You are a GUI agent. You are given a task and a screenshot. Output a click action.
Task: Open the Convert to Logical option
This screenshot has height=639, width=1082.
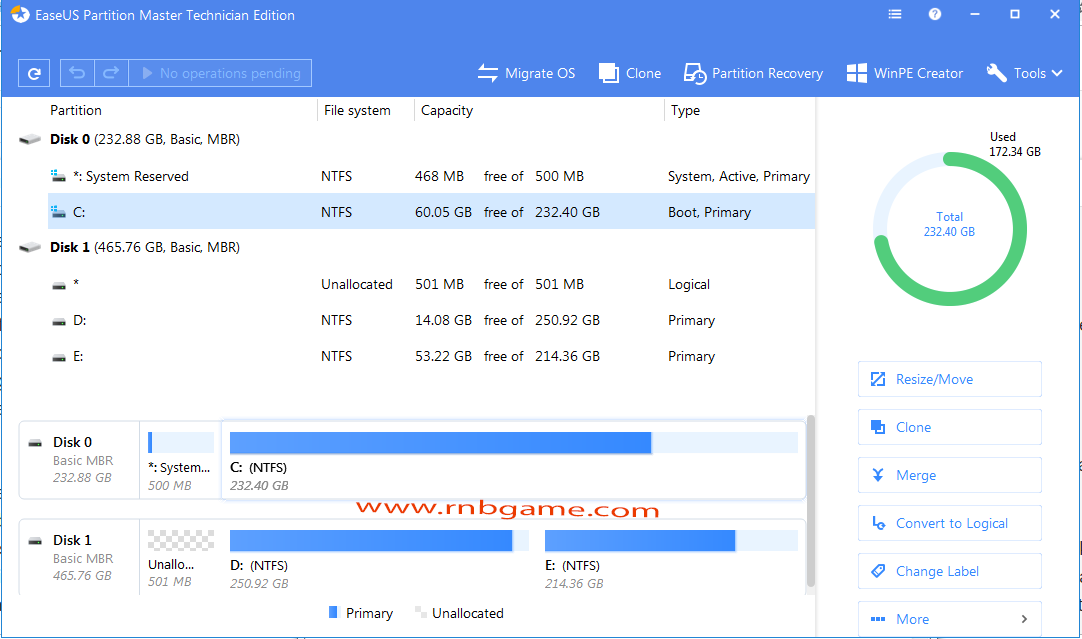coord(948,523)
